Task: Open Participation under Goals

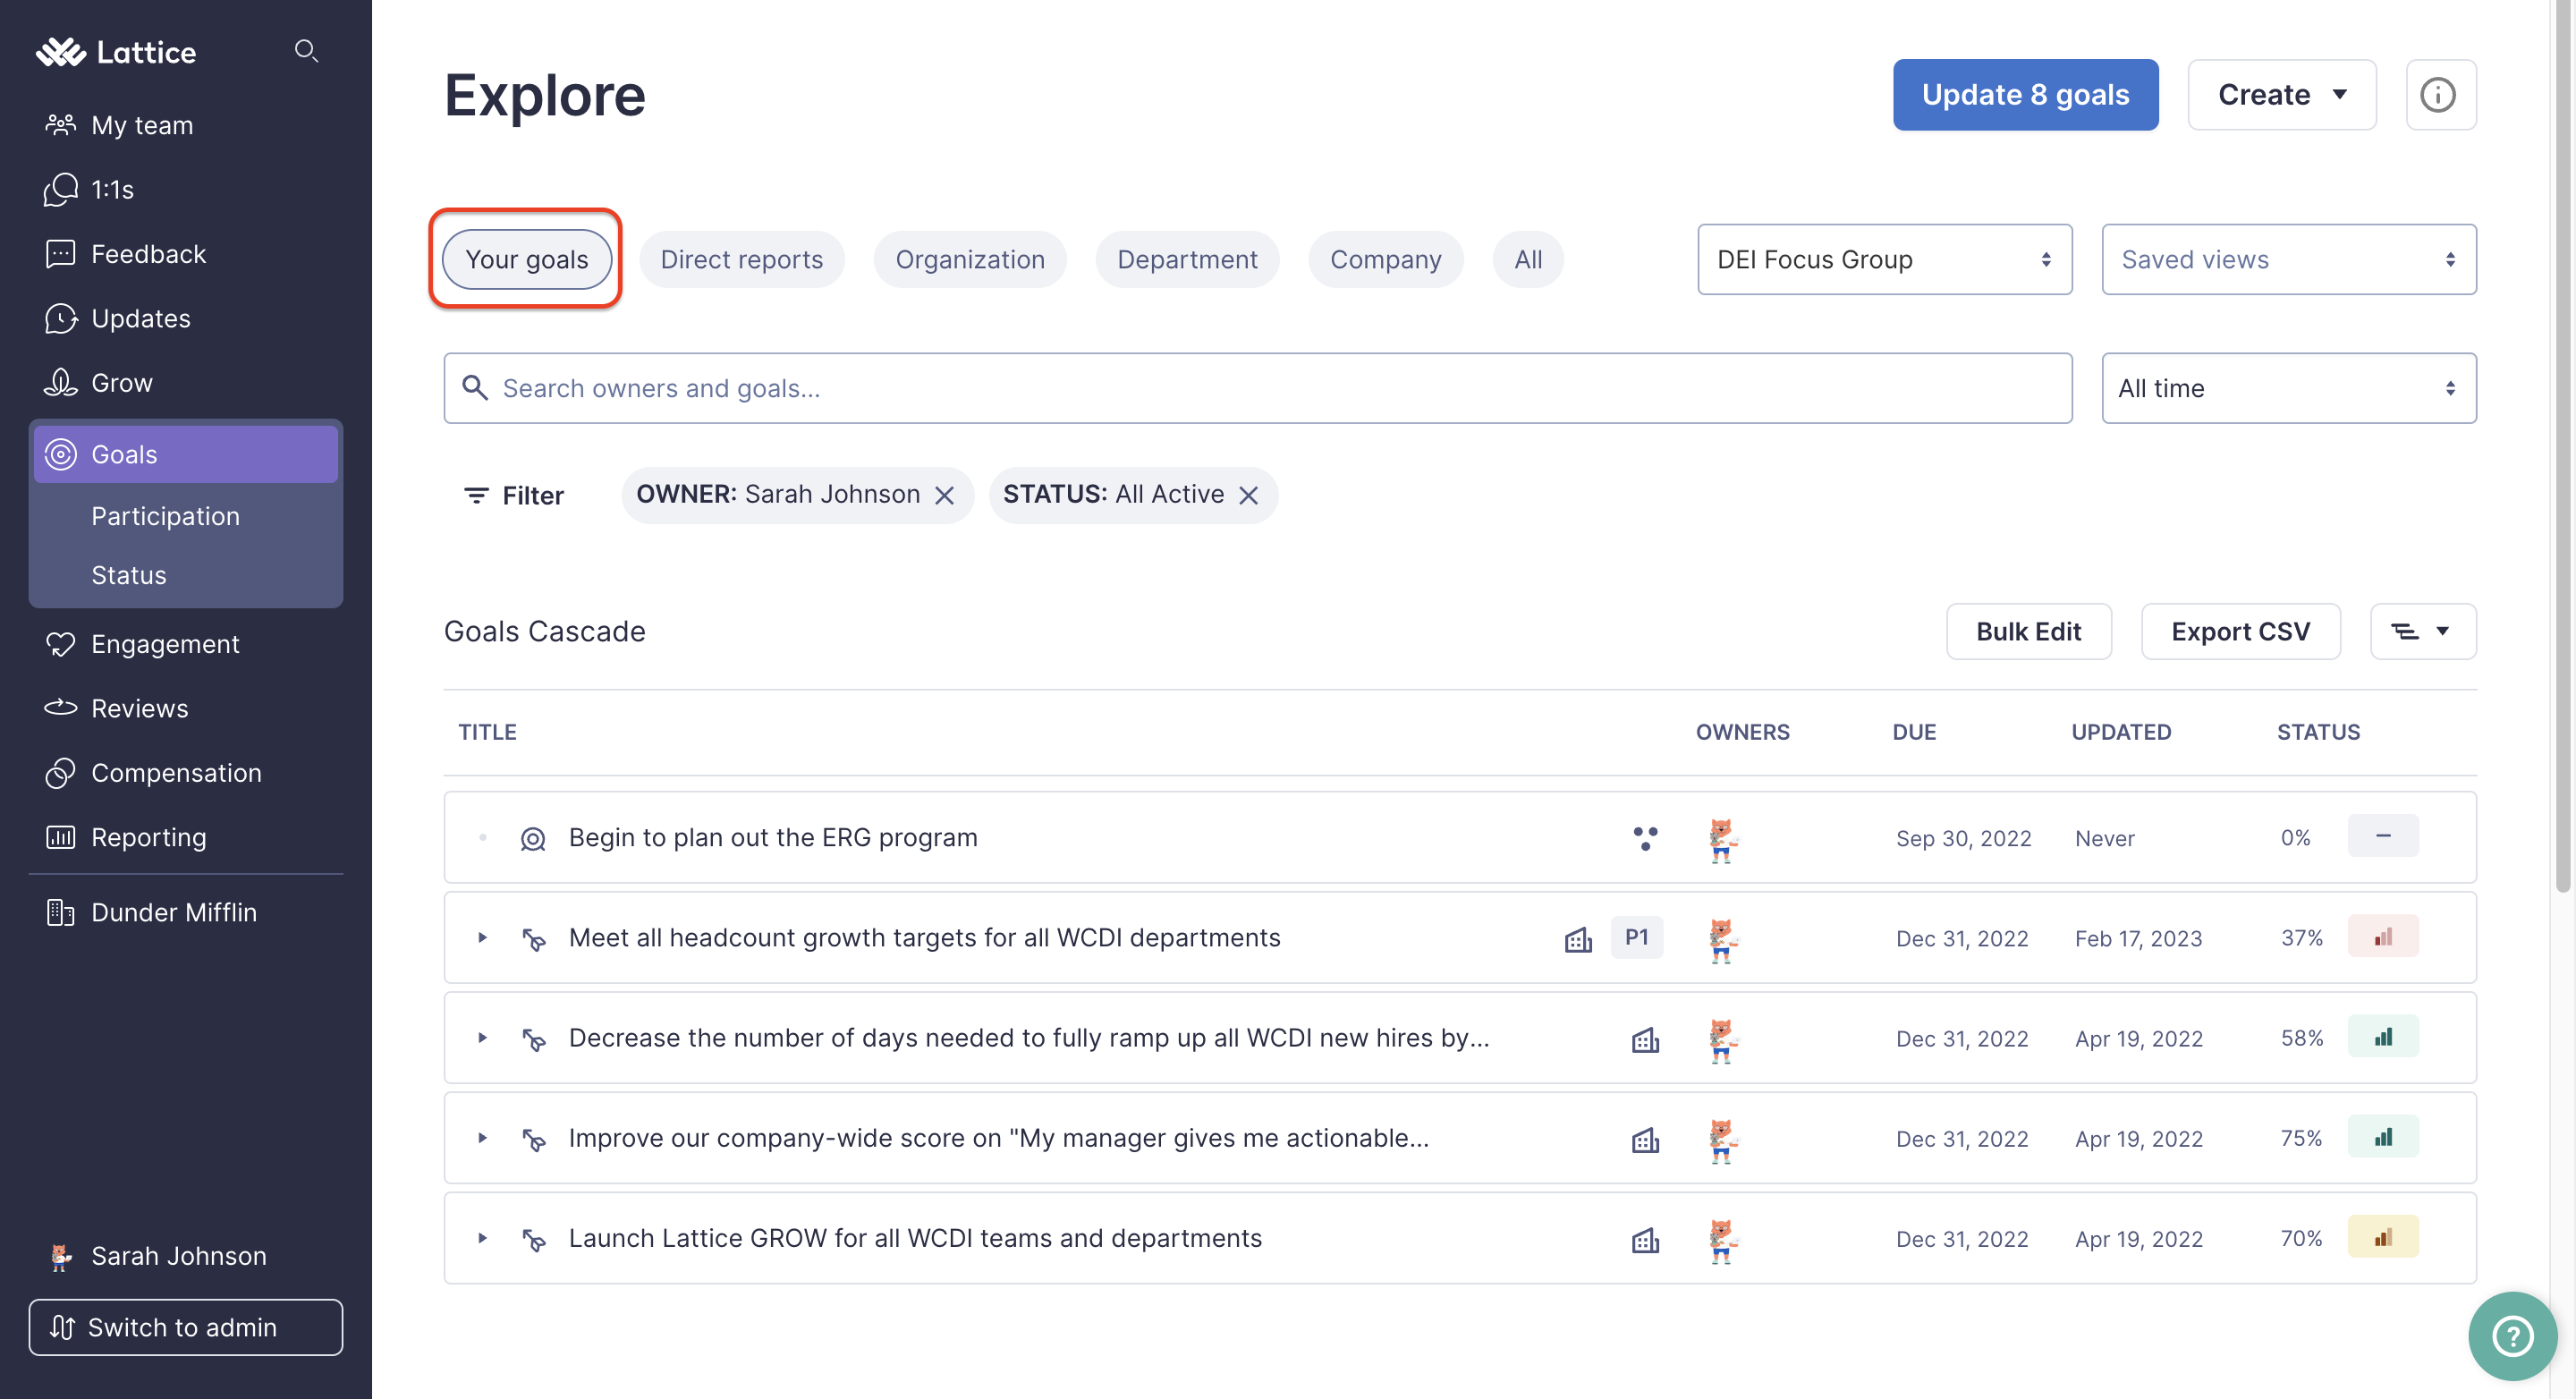Action: tap(165, 516)
